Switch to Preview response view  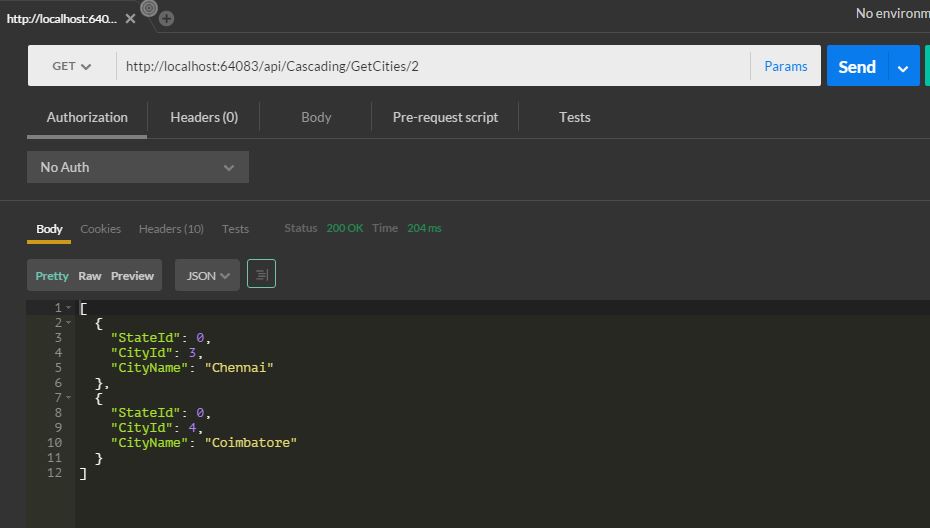pyautogui.click(x=132, y=276)
